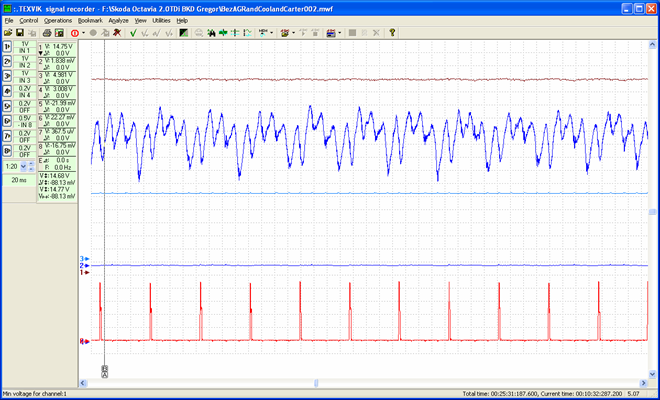Screen dimensions: 660x400
Task: Toggle channel 3 button
Action: (x=7, y=76)
